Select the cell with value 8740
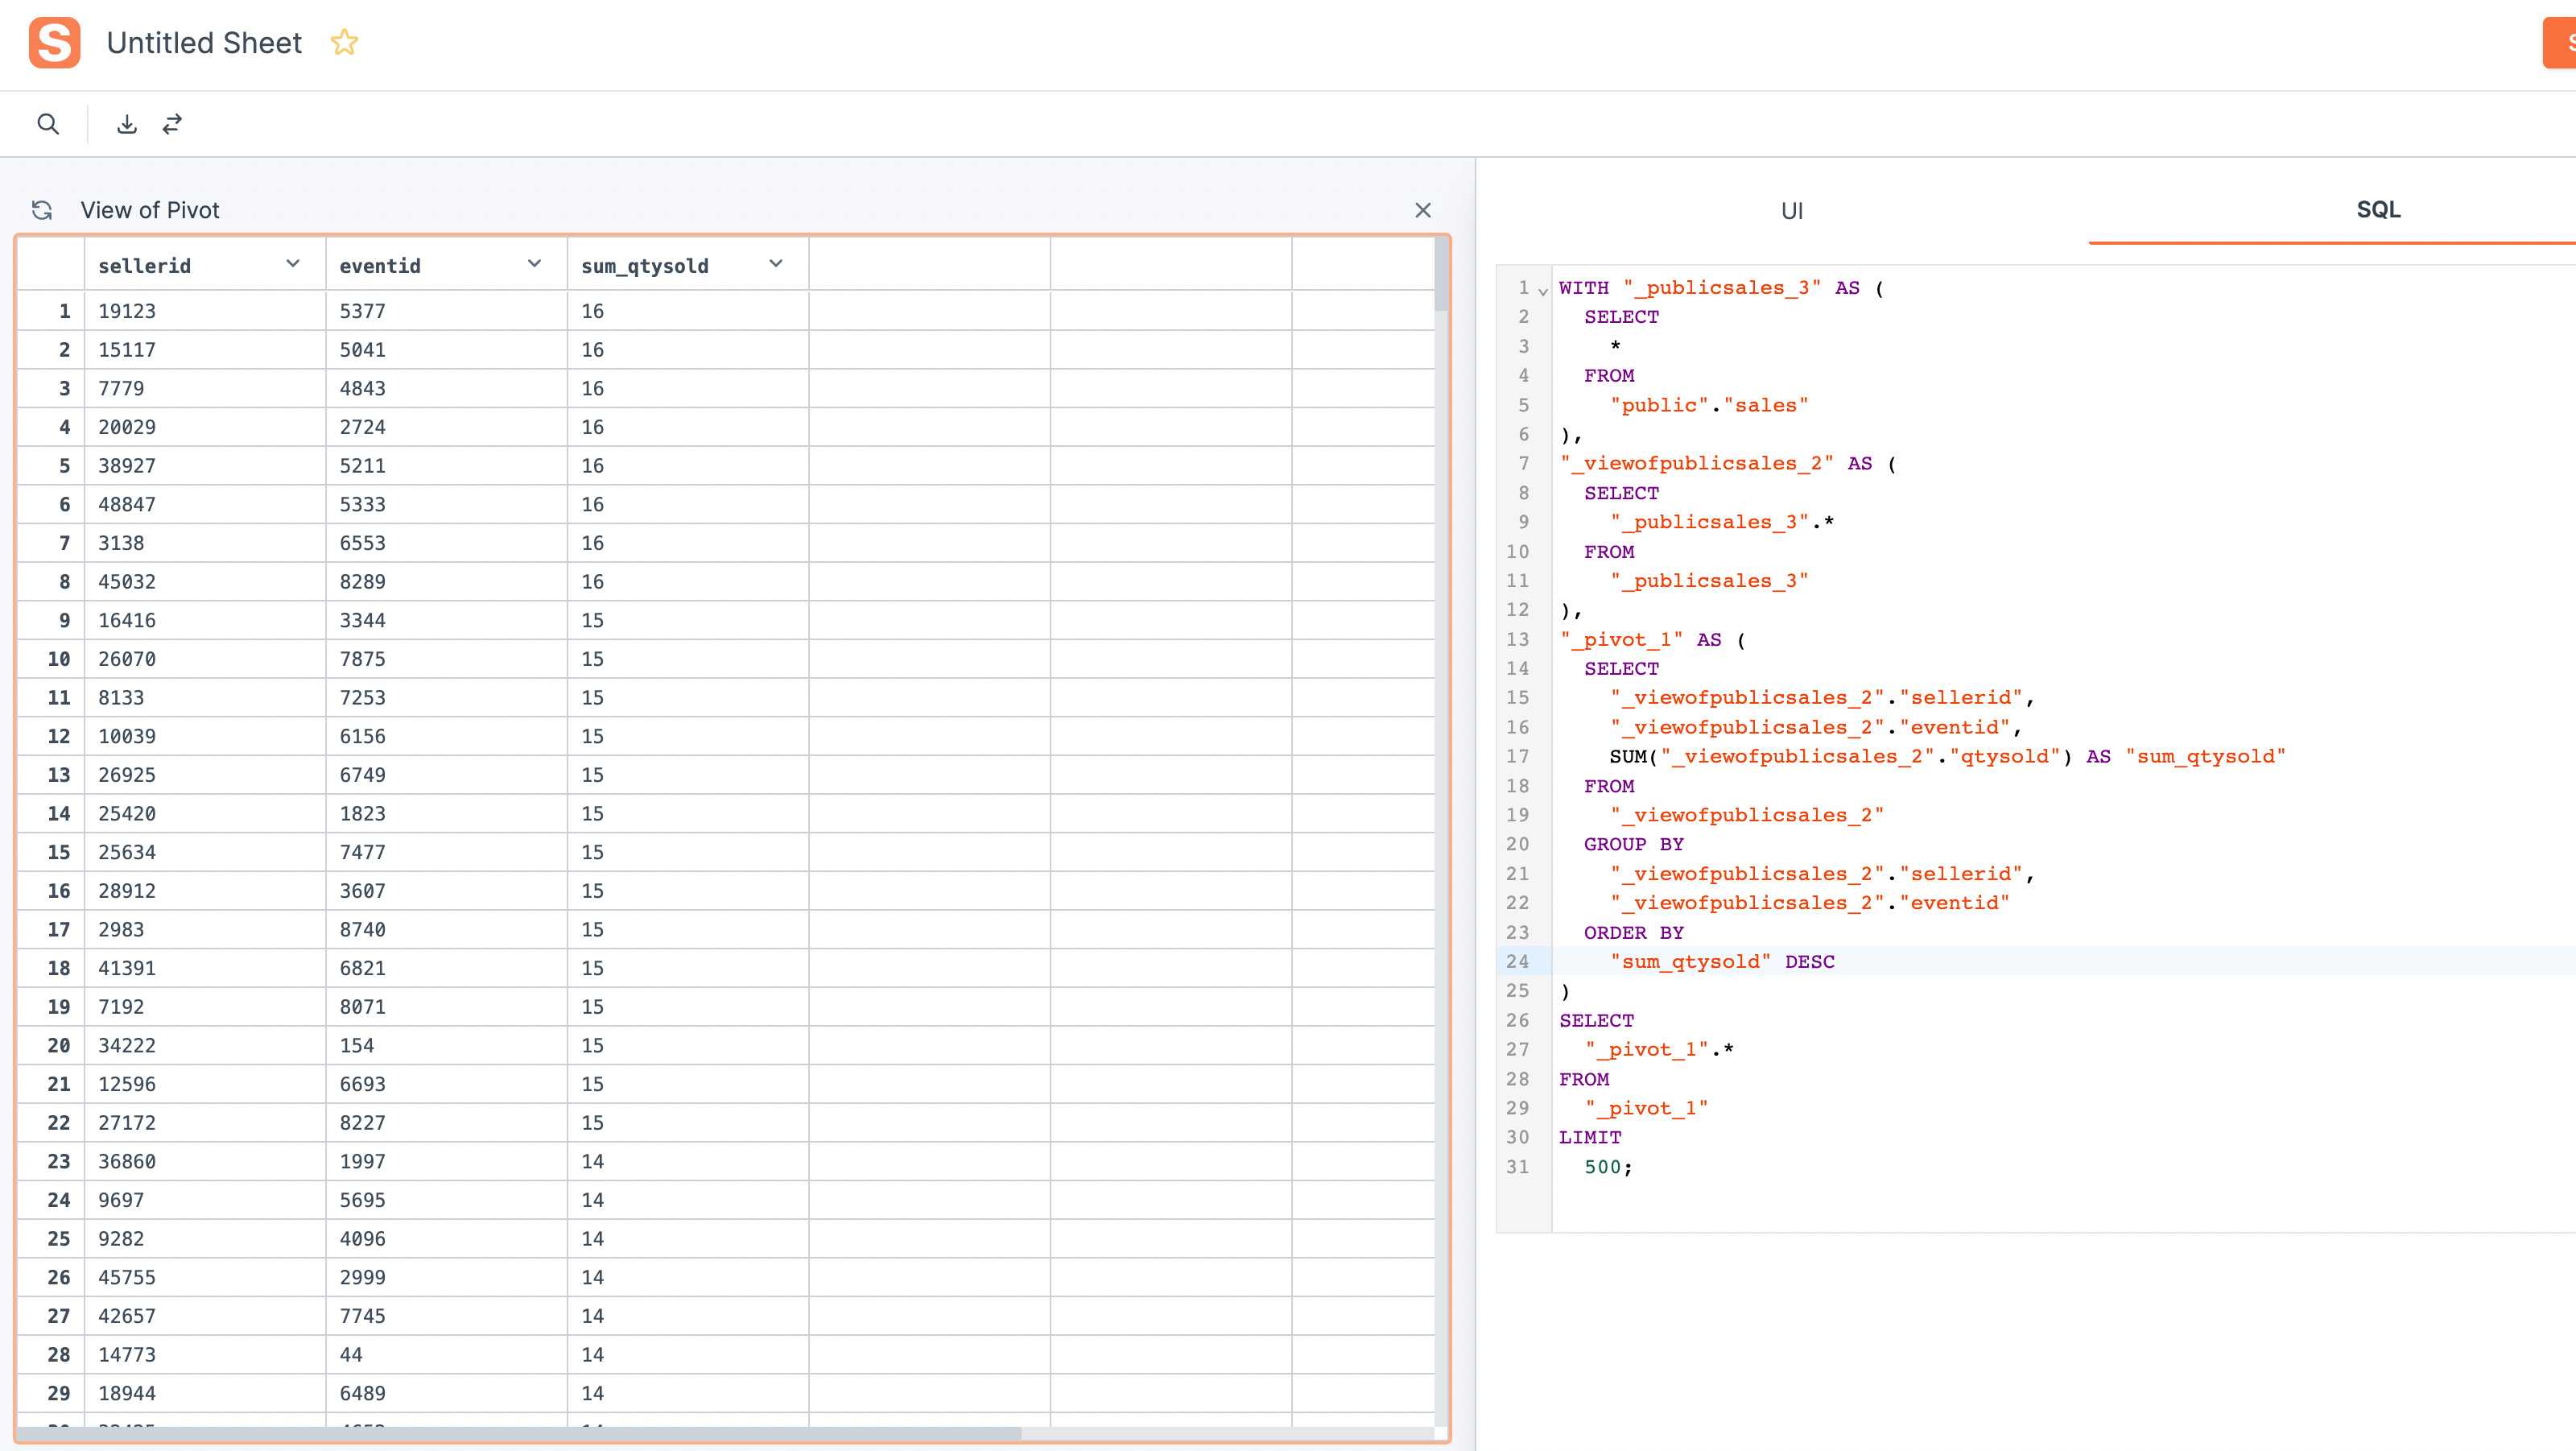This screenshot has width=2576, height=1451. (x=444, y=929)
